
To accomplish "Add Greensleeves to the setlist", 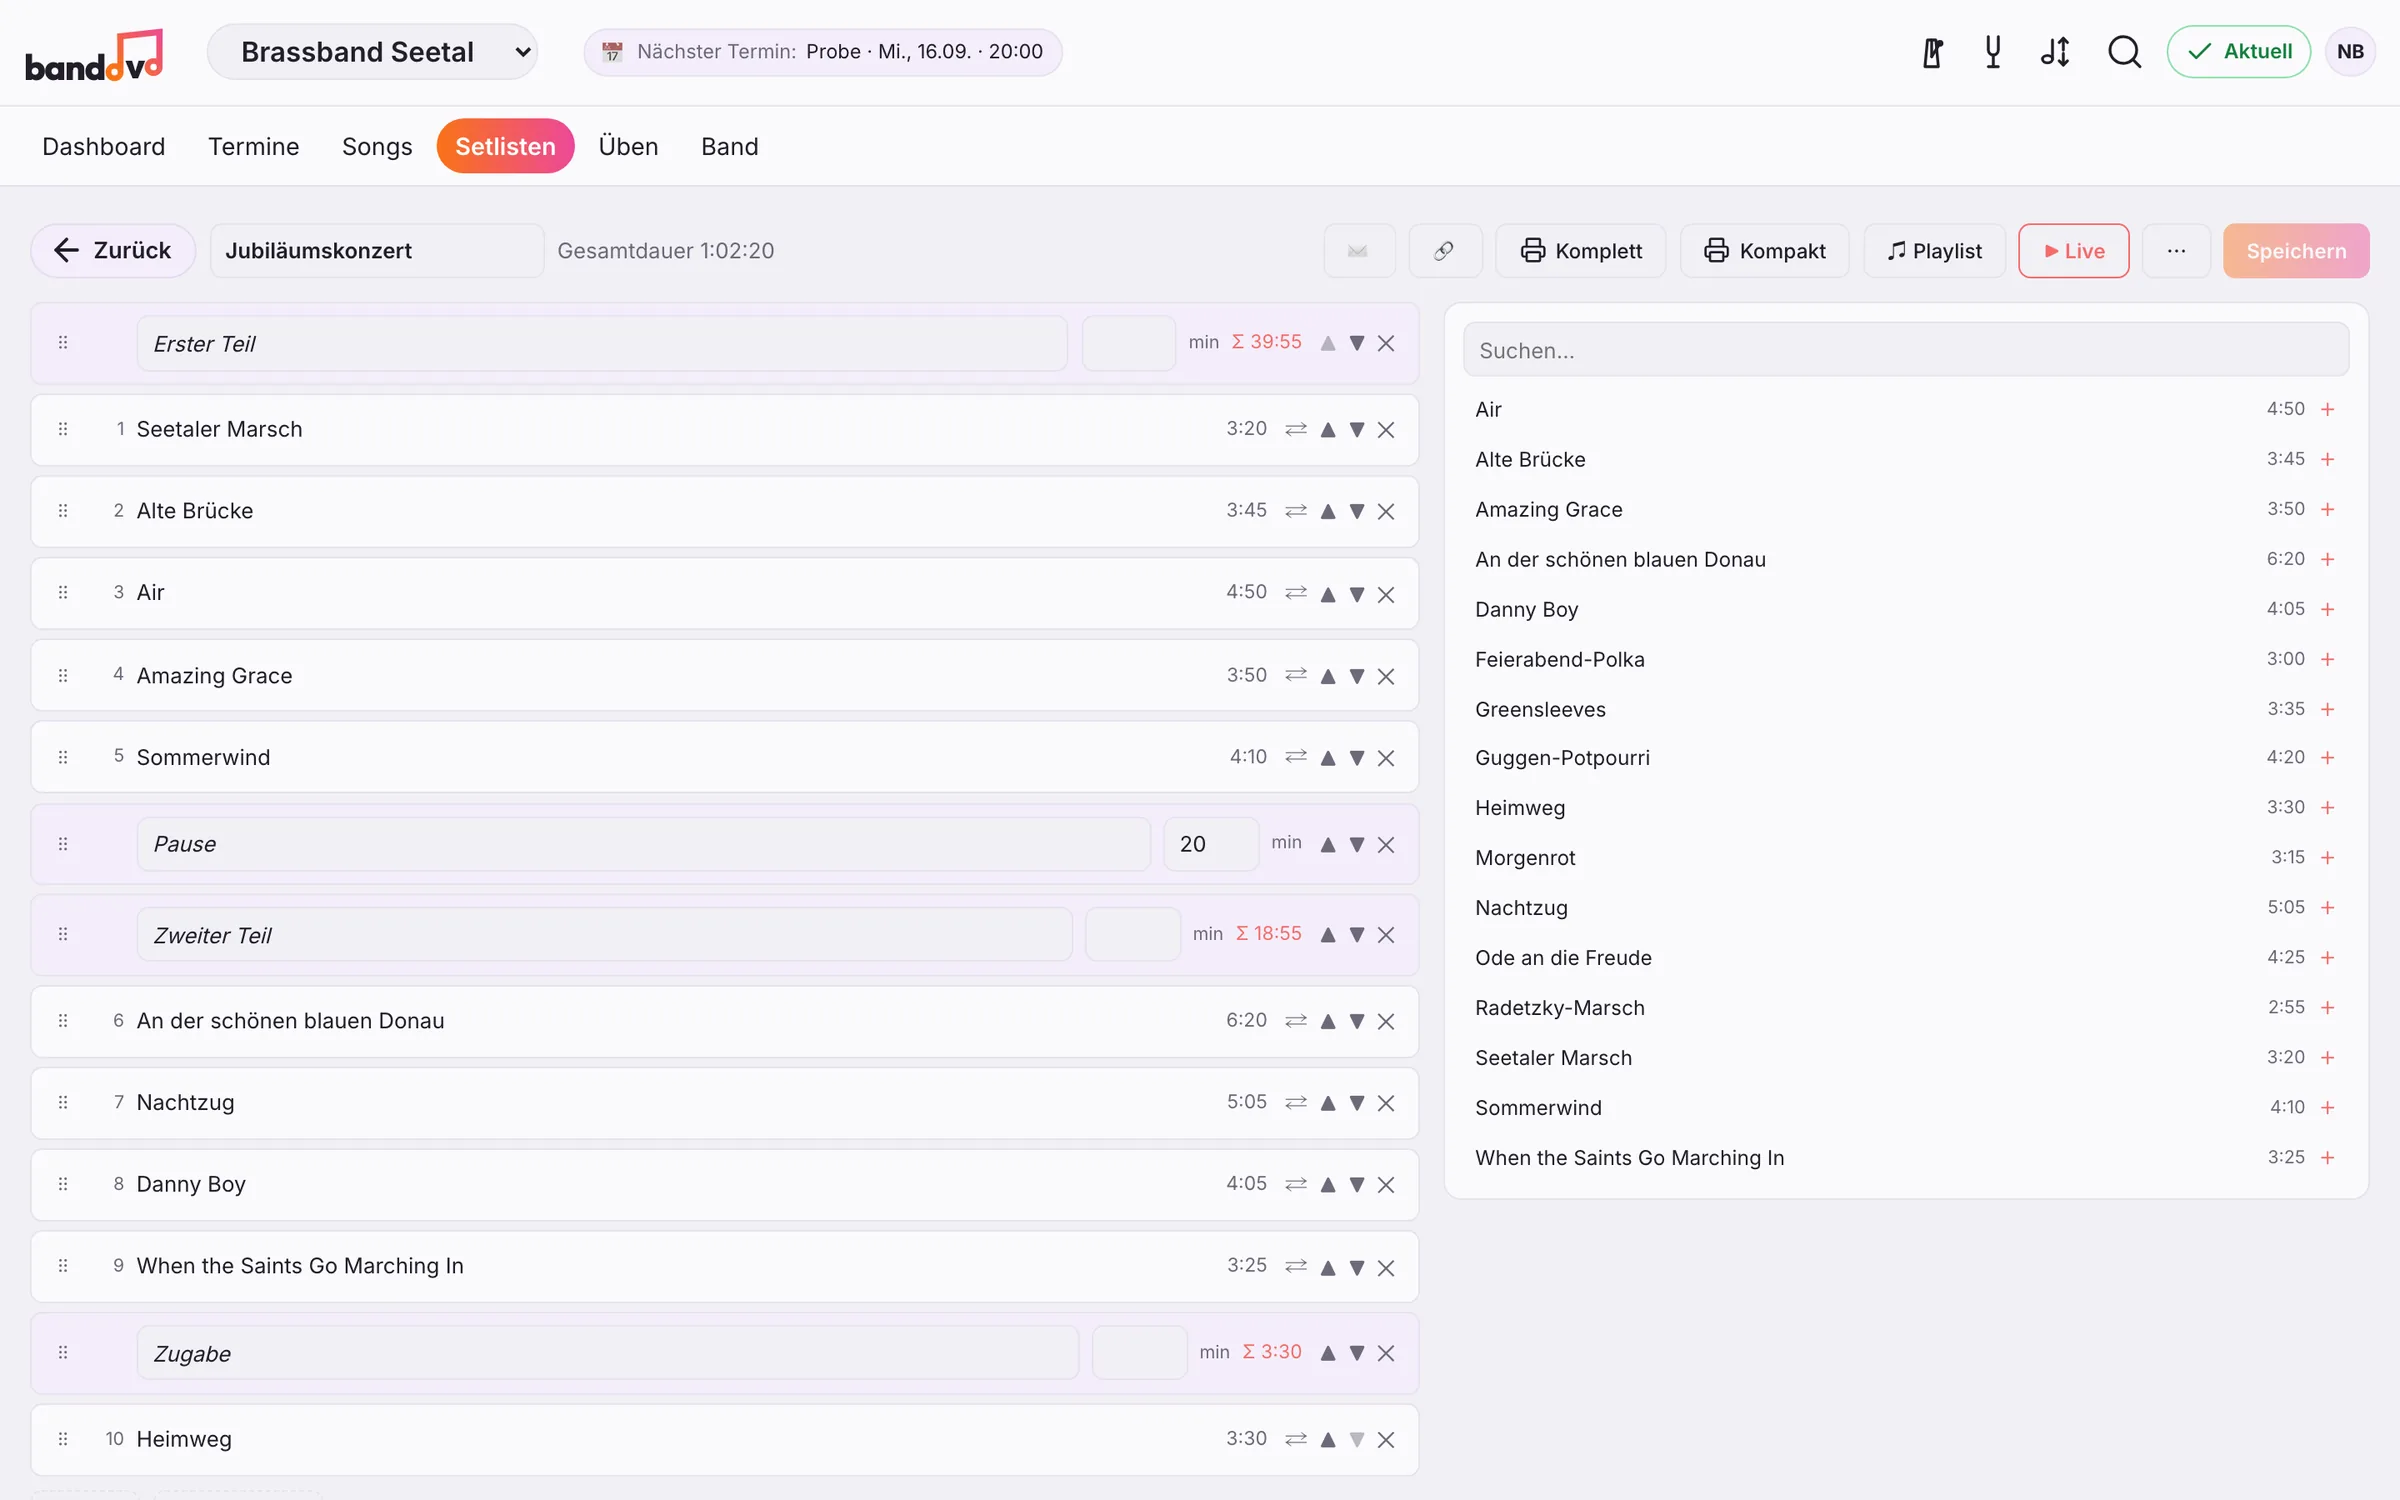I will (2328, 709).
